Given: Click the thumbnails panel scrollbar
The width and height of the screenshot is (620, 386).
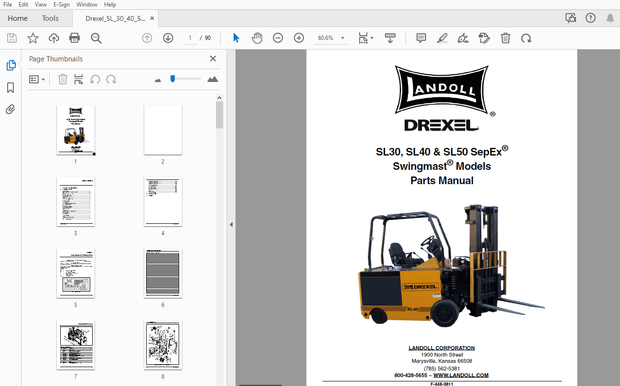Looking at the screenshot, I should pos(219,115).
